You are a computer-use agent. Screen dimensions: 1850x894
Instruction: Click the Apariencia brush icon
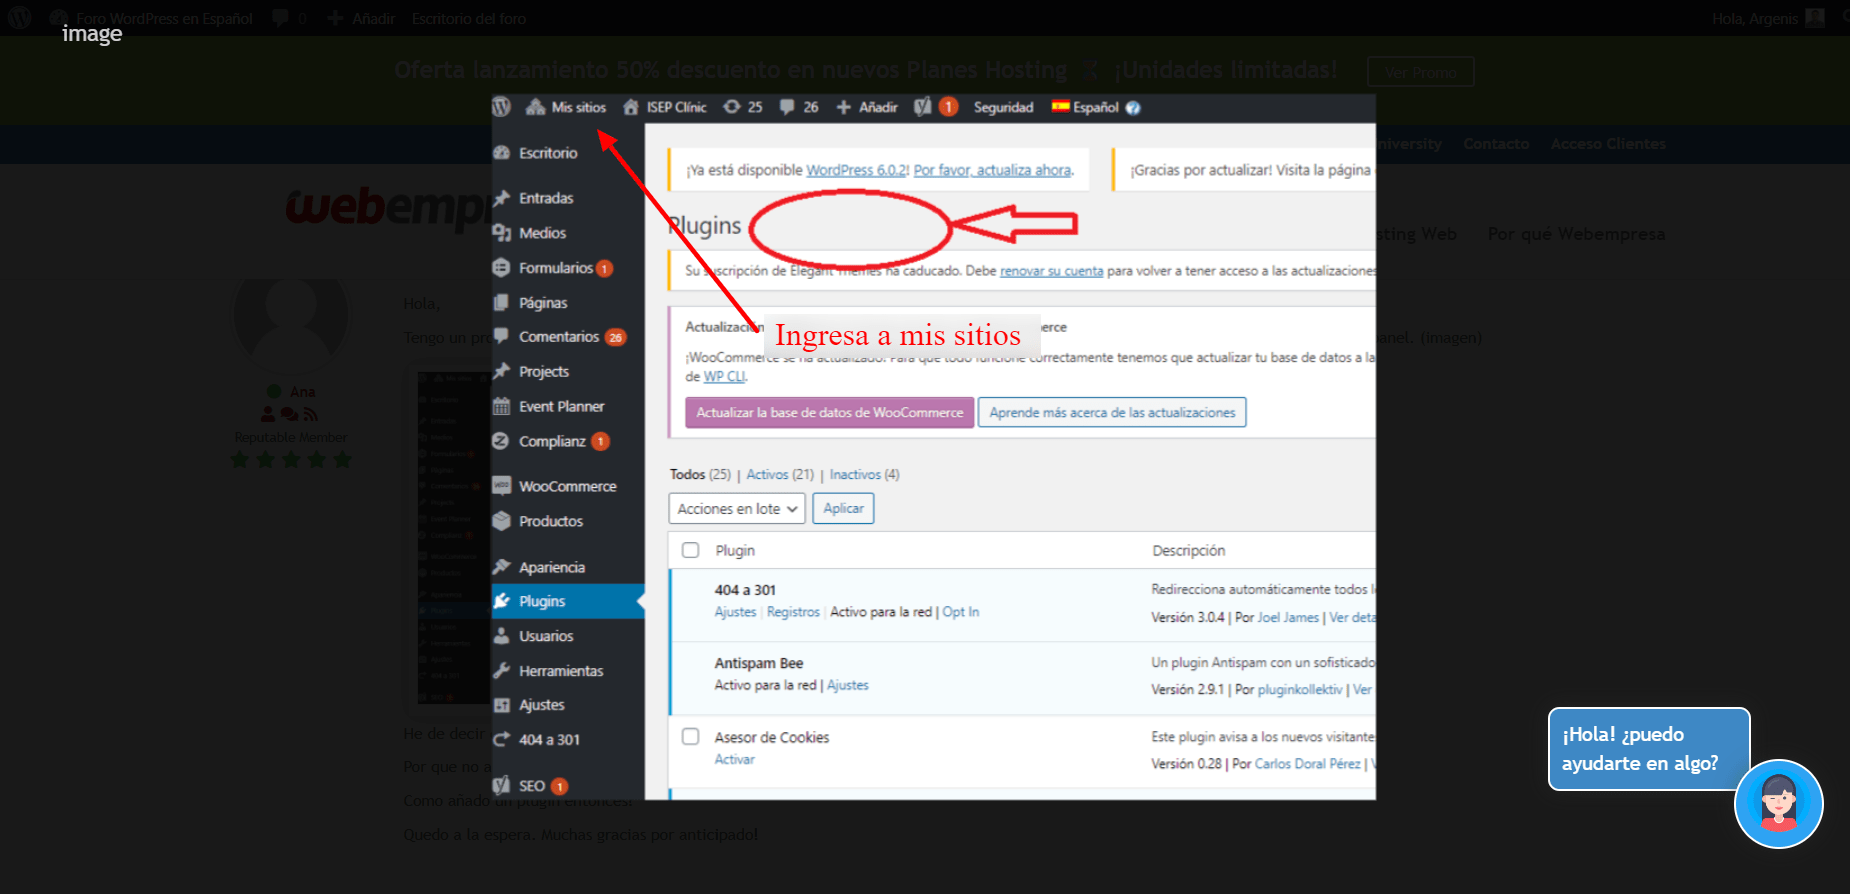(502, 567)
